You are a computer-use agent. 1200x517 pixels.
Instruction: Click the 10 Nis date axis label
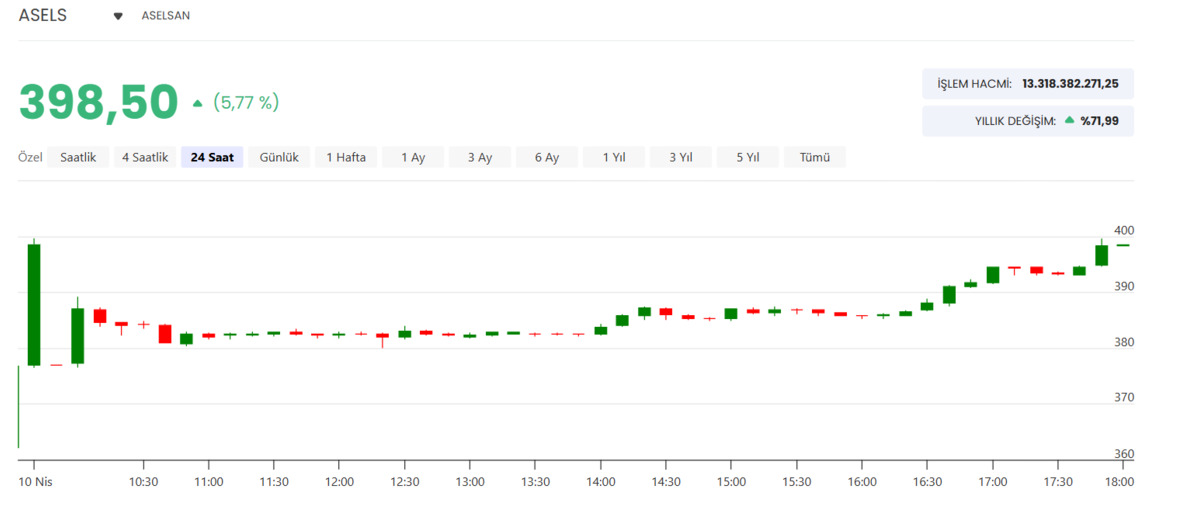point(36,482)
